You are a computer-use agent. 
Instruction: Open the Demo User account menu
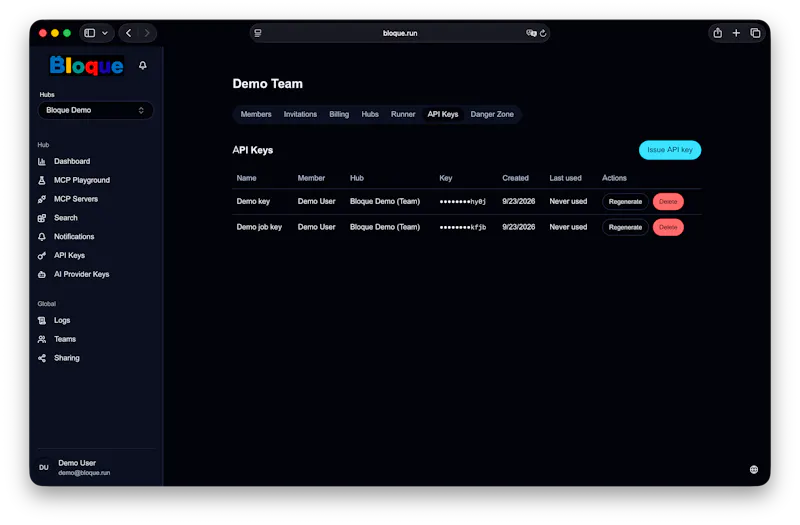tap(96, 467)
